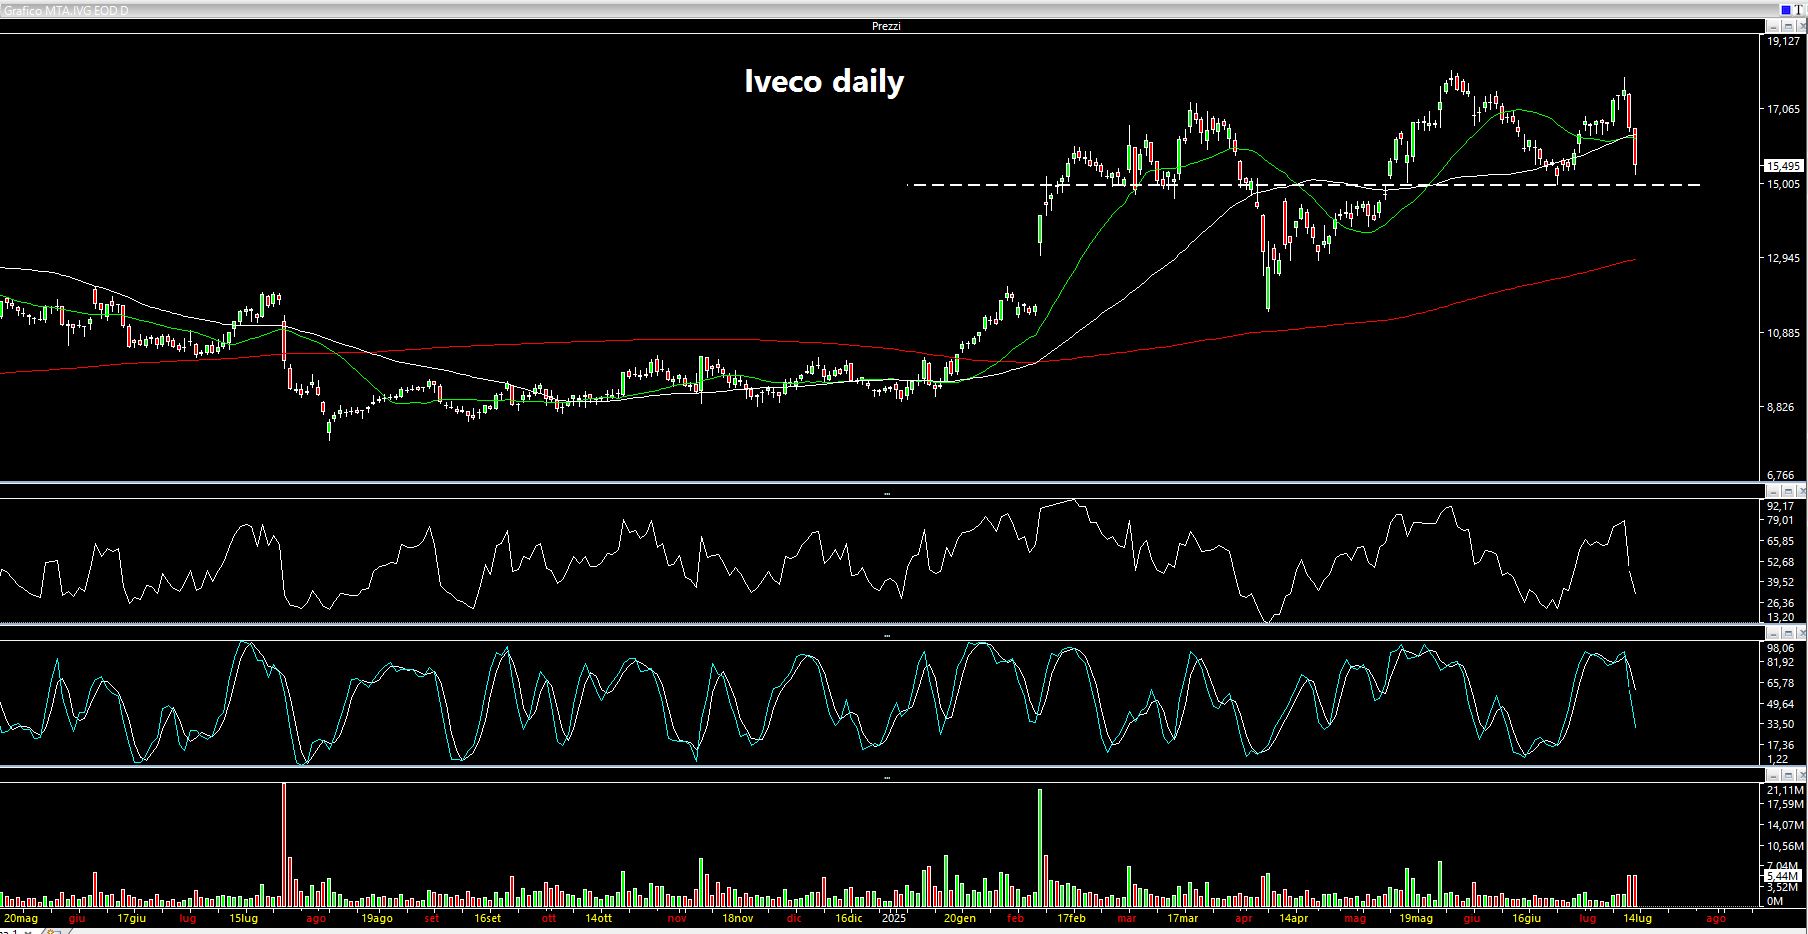Minimize the Prezzi price panel
This screenshot has height=934, width=1808.
click(x=1773, y=26)
